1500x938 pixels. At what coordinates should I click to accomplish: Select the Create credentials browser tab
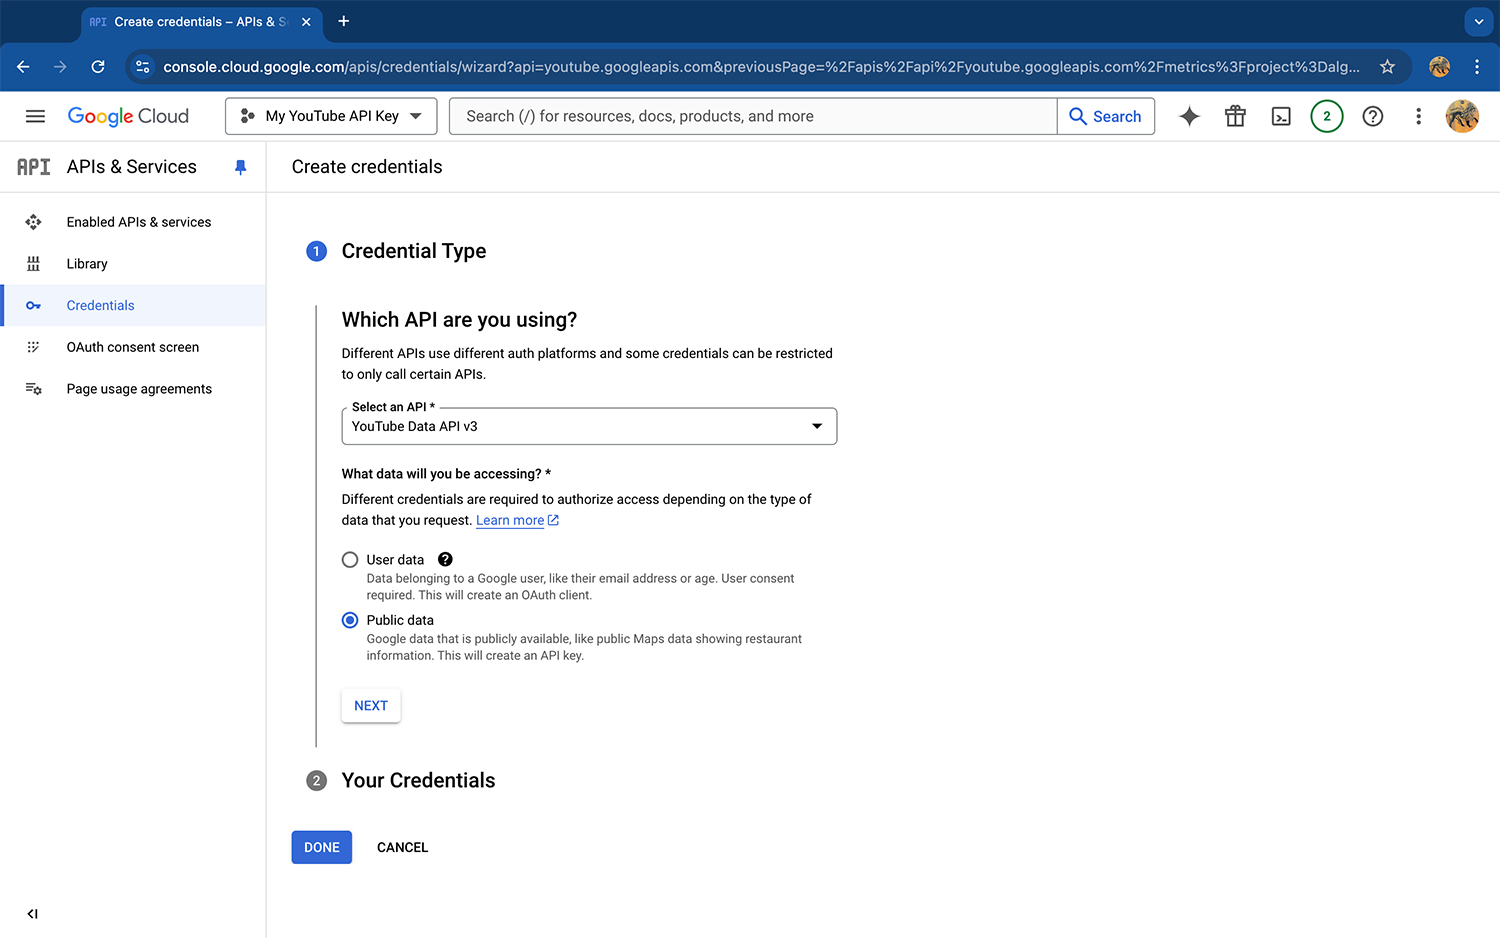(201, 22)
